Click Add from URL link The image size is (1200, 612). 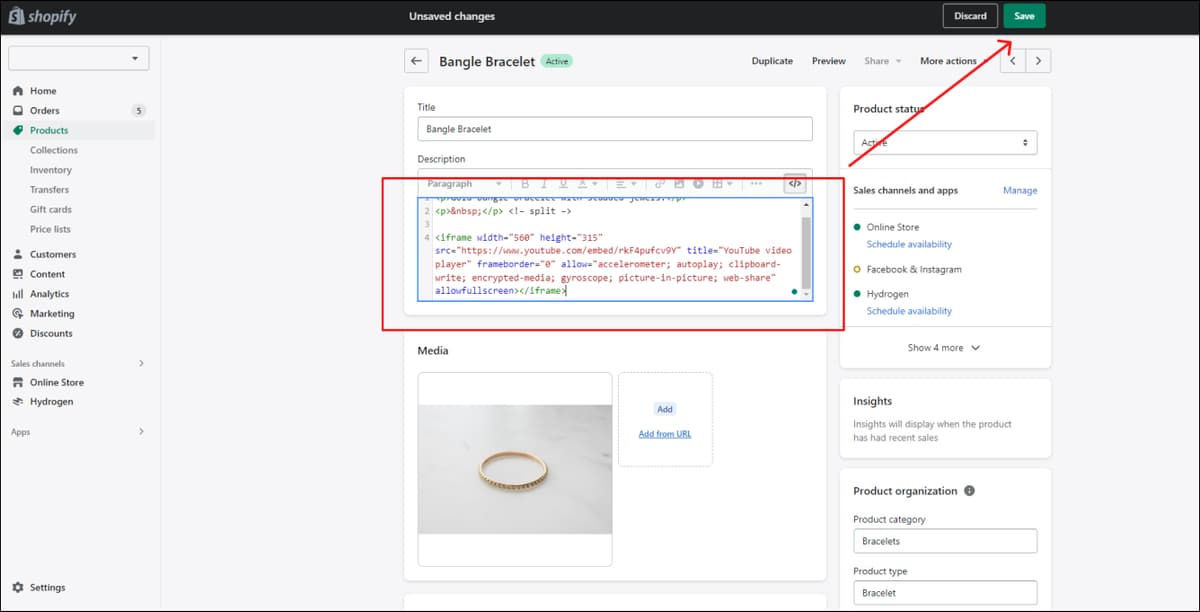[665, 434]
